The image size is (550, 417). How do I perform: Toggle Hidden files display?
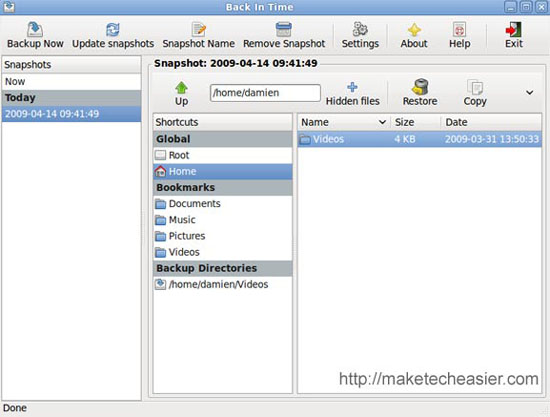pyautogui.click(x=353, y=94)
